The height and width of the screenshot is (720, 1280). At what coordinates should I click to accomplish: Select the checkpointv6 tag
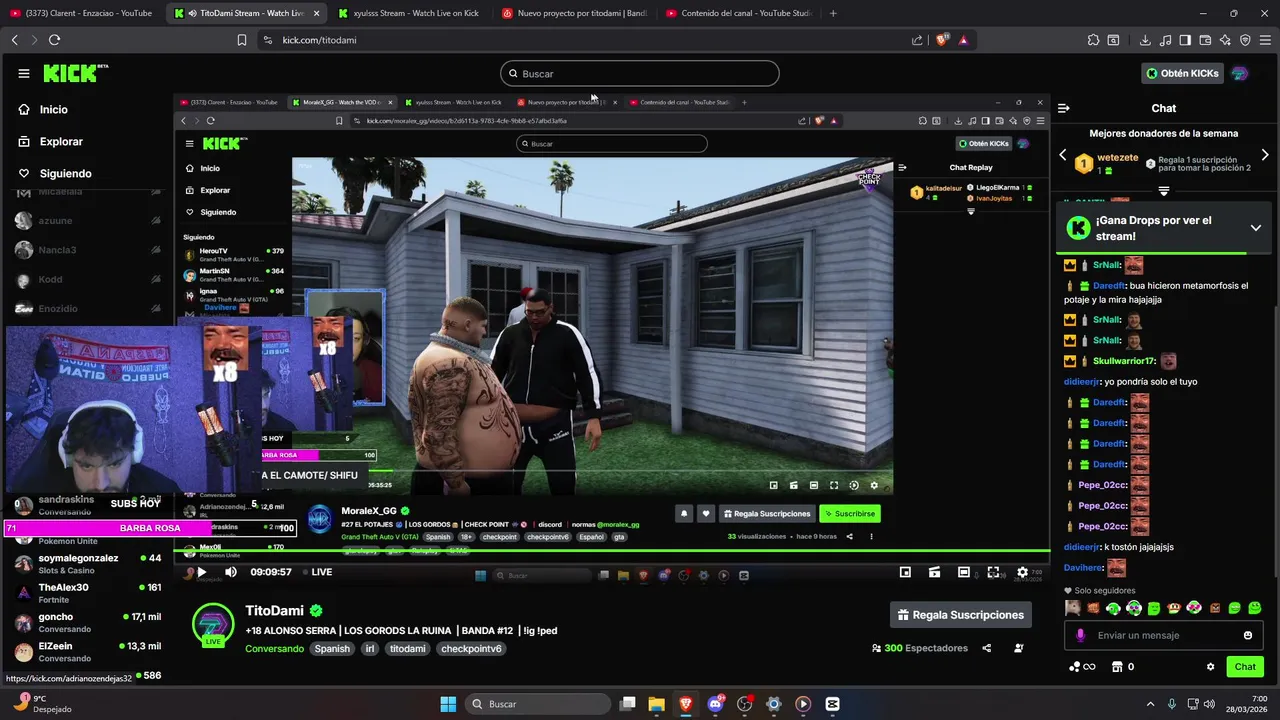(471, 649)
